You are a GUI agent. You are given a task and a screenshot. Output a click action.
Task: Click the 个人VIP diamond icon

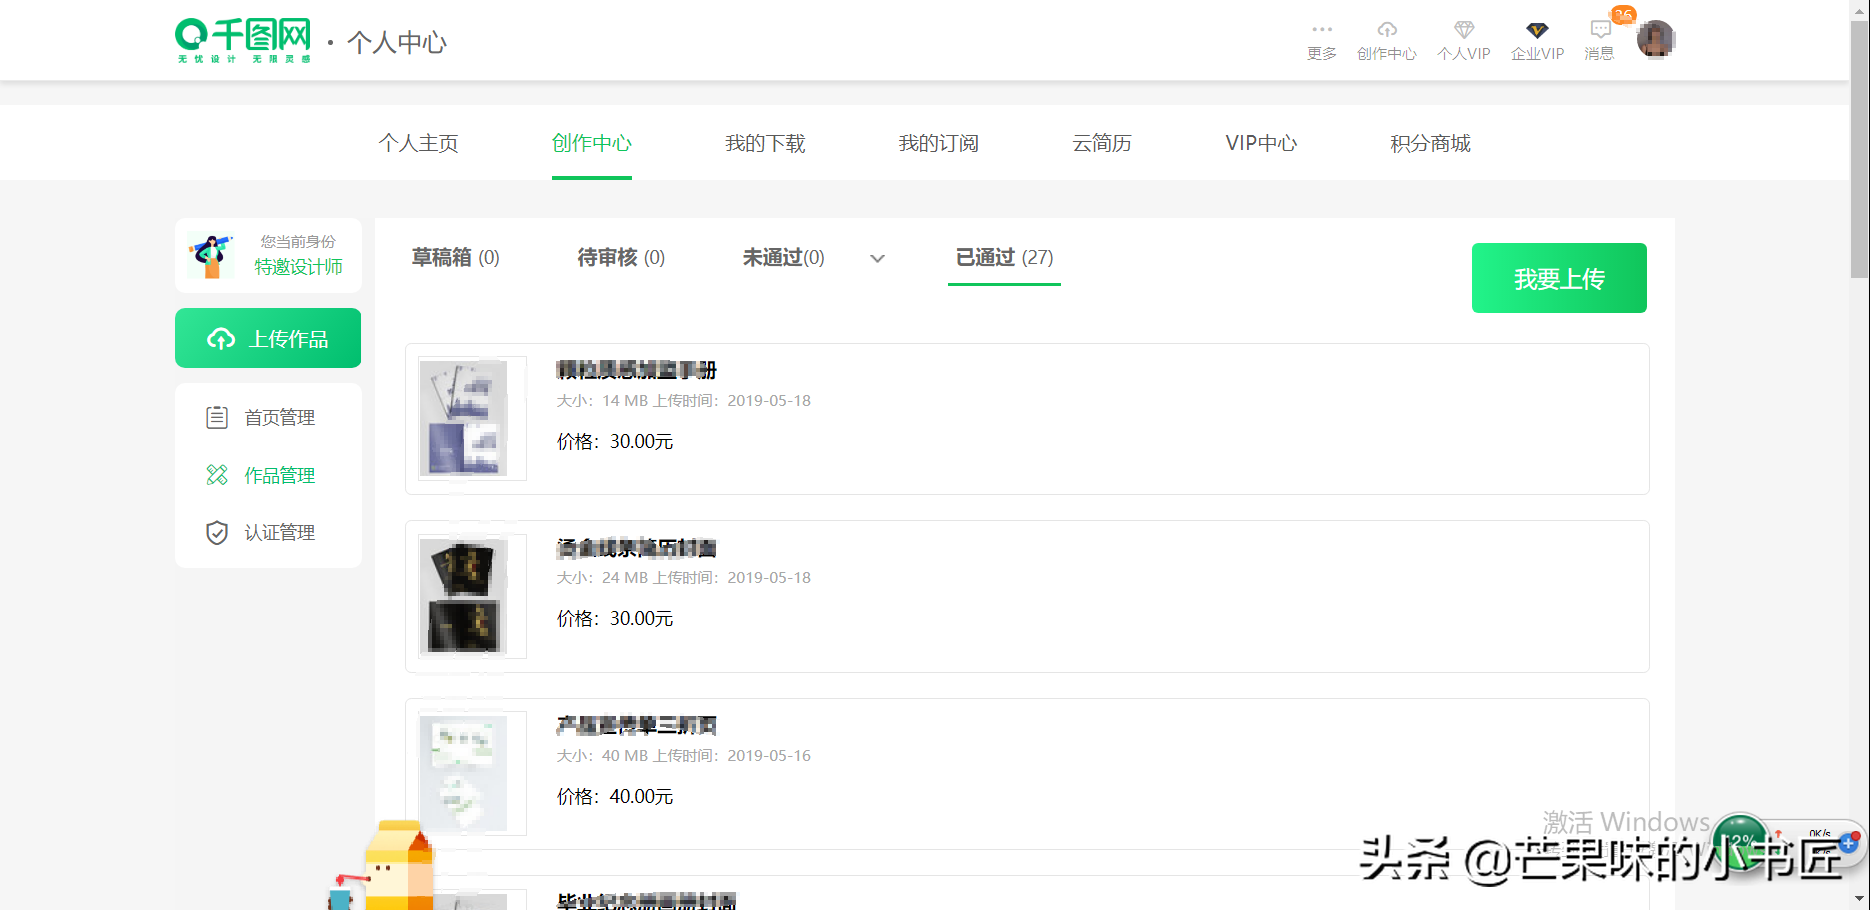[x=1463, y=30]
